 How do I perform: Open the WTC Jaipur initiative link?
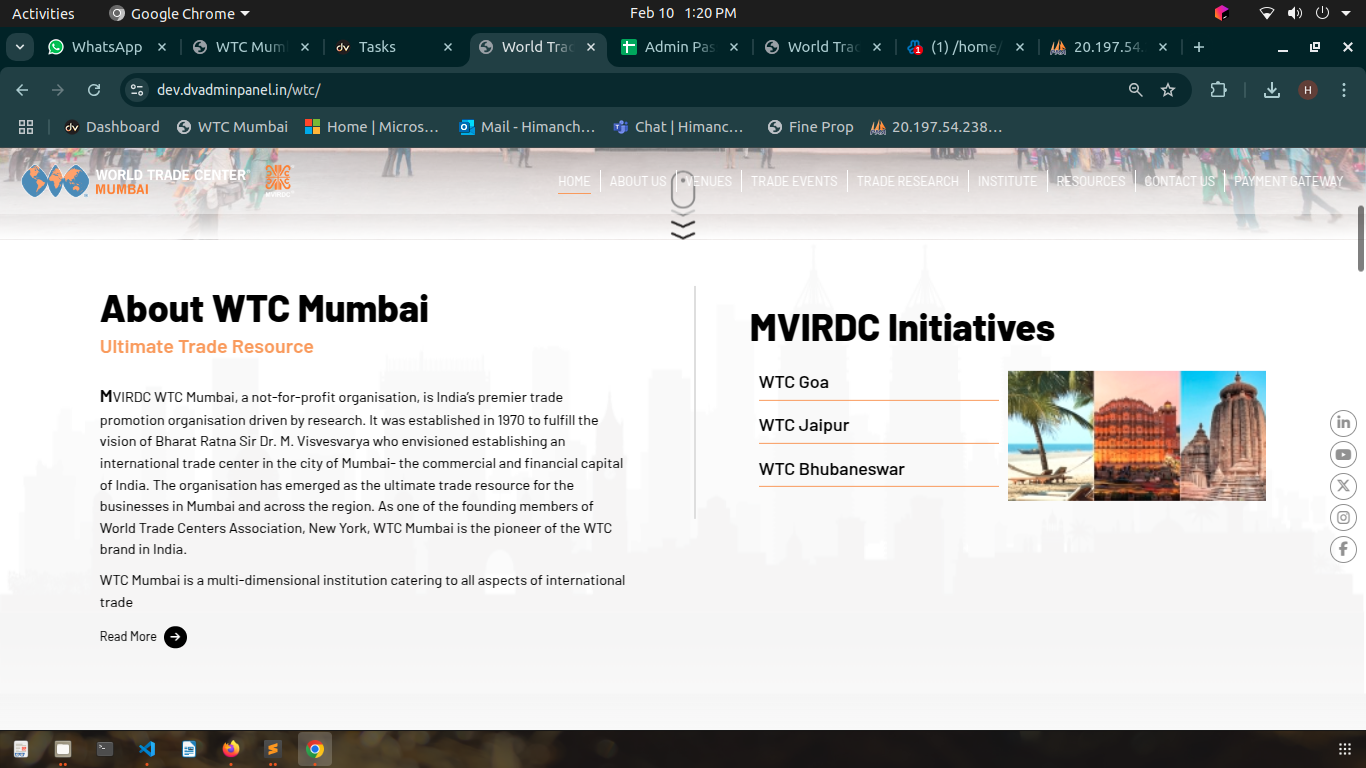pos(804,425)
